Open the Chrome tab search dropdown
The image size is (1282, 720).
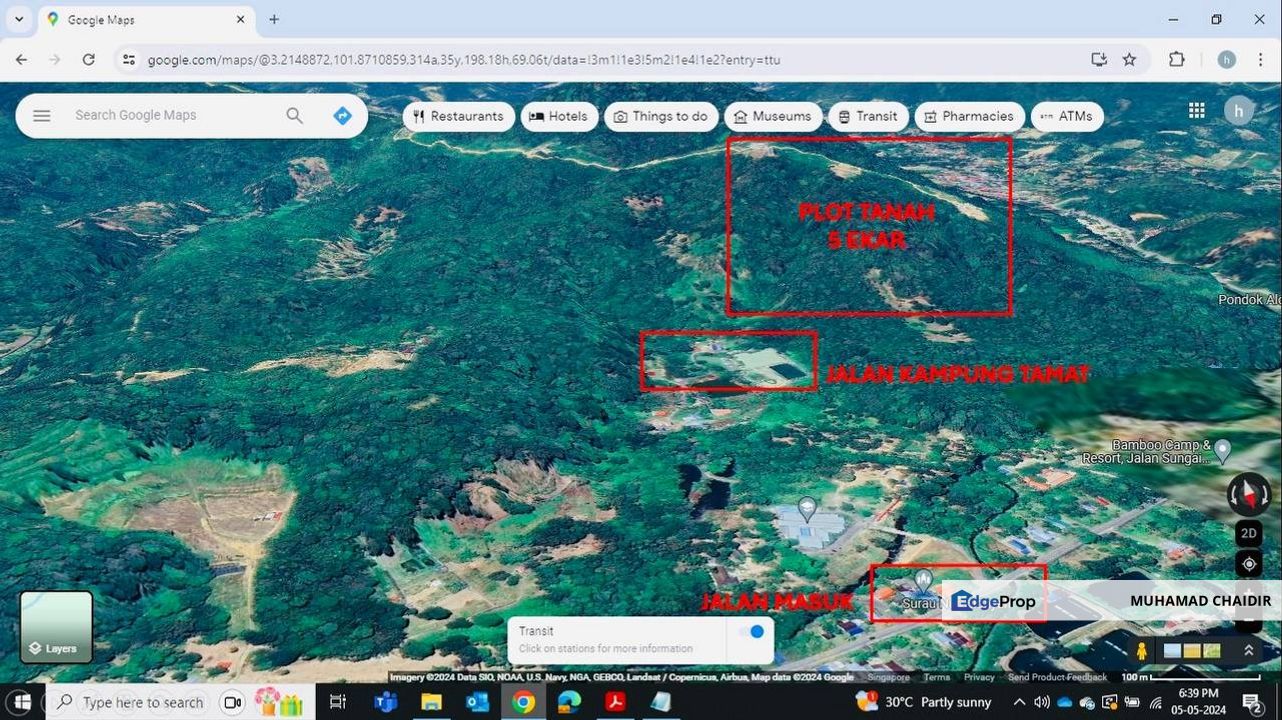pos(18,19)
